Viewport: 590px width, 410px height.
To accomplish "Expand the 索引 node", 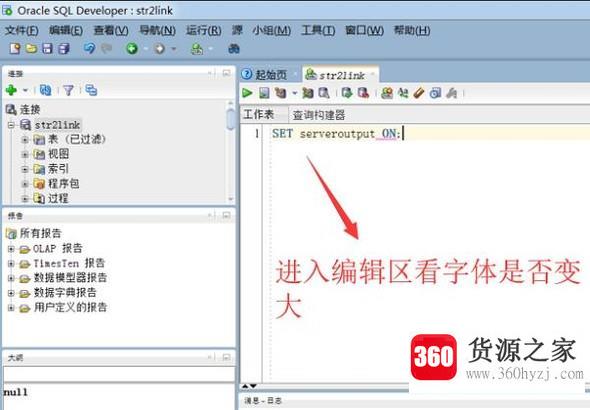I will click(25, 169).
